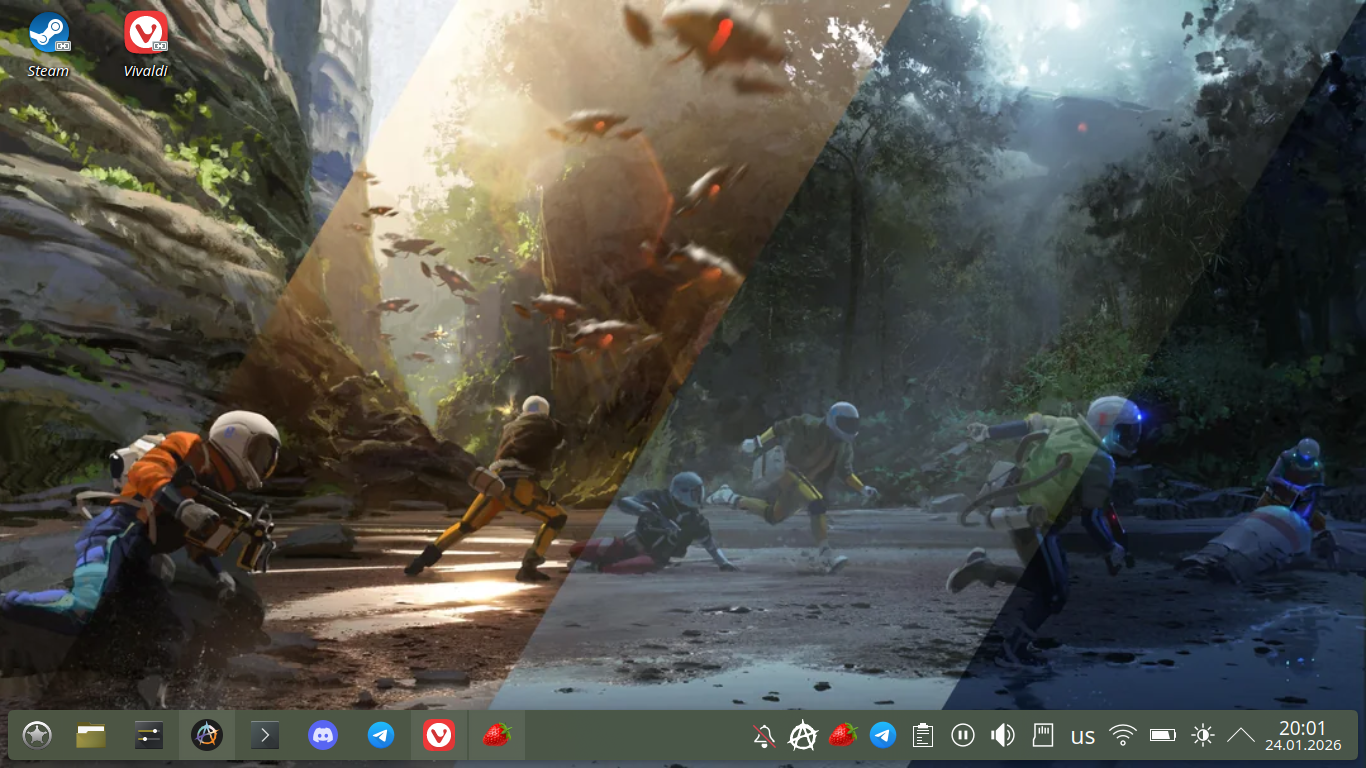Open the file manager folder in the taskbar
Screen dimensions: 1366x768
coord(91,736)
